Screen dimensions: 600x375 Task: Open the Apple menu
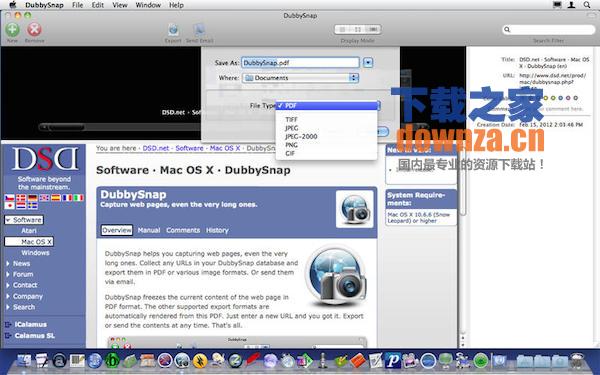click(13, 5)
